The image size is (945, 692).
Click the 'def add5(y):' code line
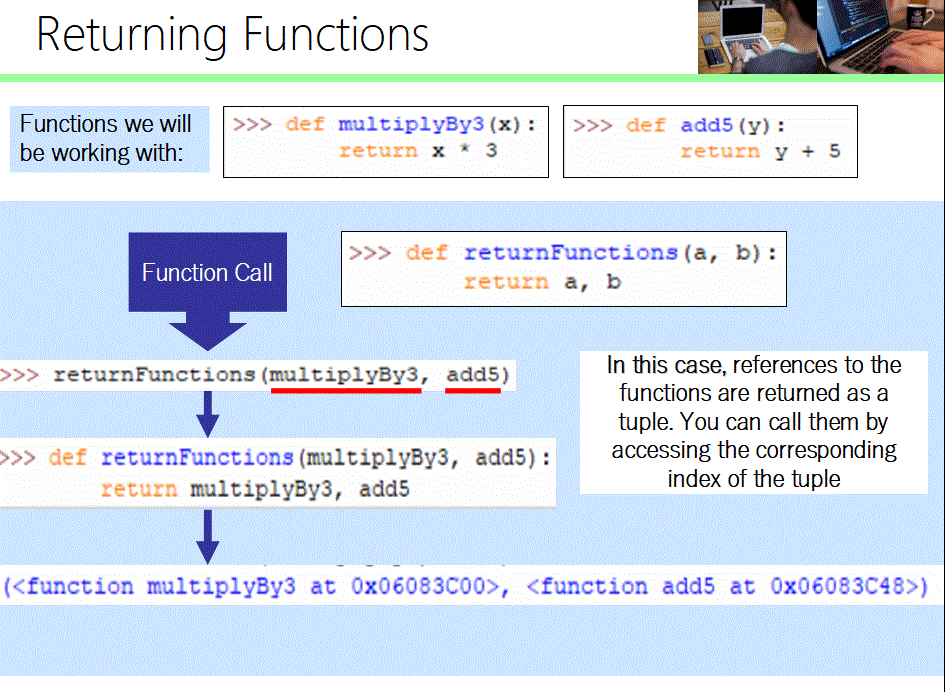point(679,125)
